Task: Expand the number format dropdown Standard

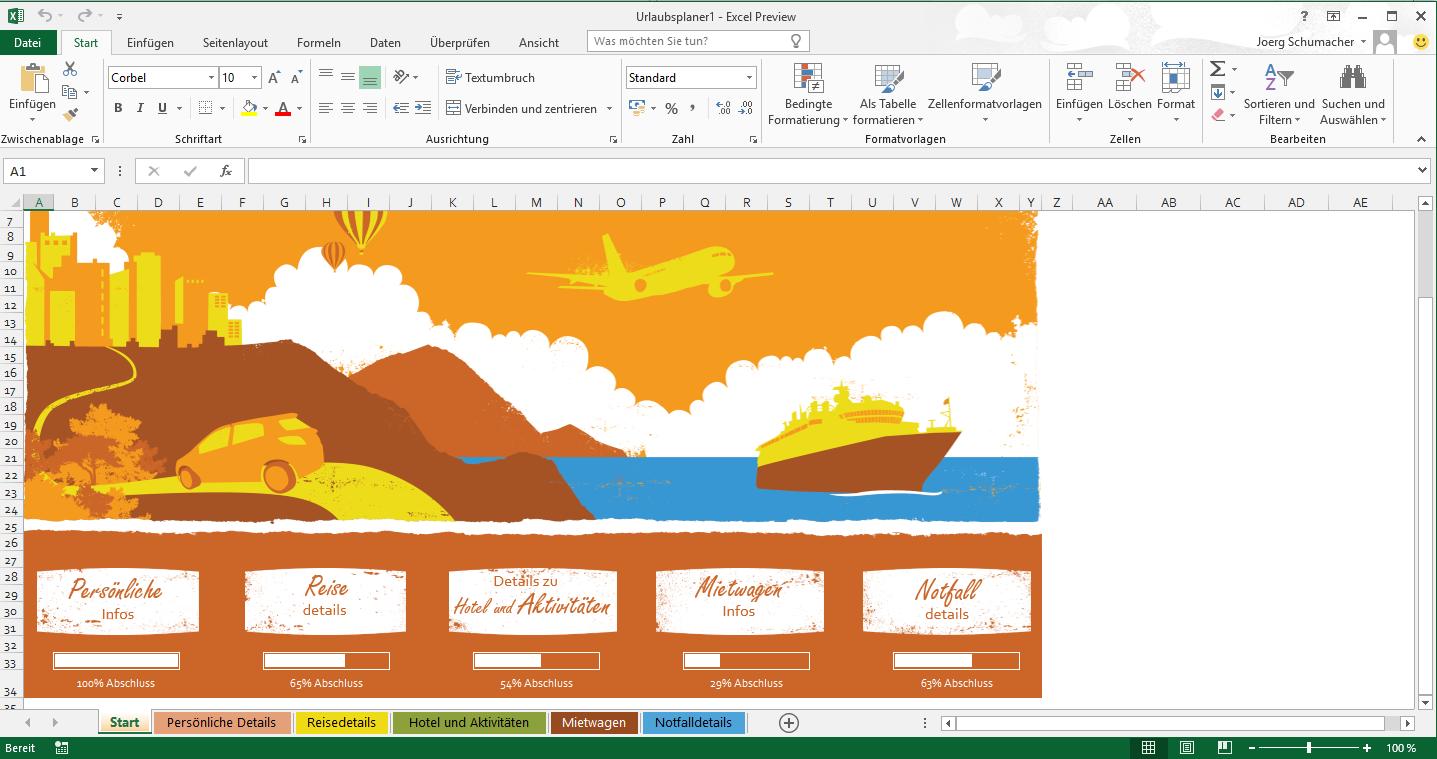Action: 749,78
